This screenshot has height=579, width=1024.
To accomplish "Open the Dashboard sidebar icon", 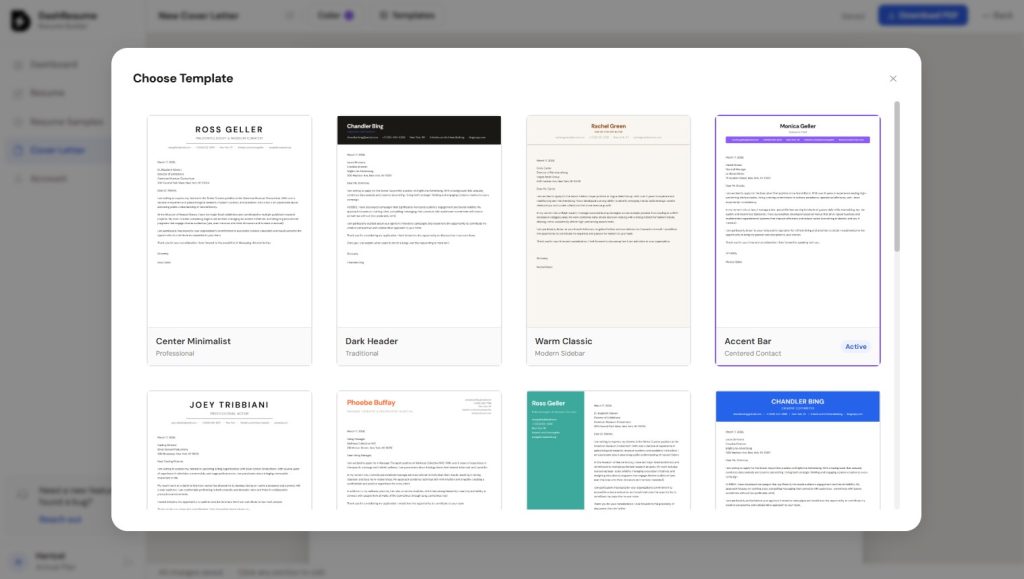I will 17,65.
